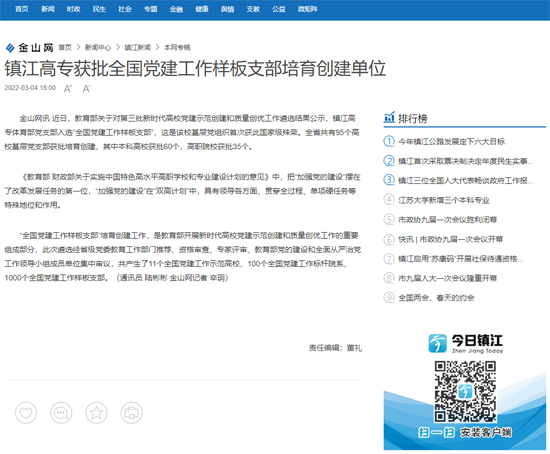Click the 今日镇江 QR code image
The width and height of the screenshot is (550, 454).
click(x=465, y=391)
